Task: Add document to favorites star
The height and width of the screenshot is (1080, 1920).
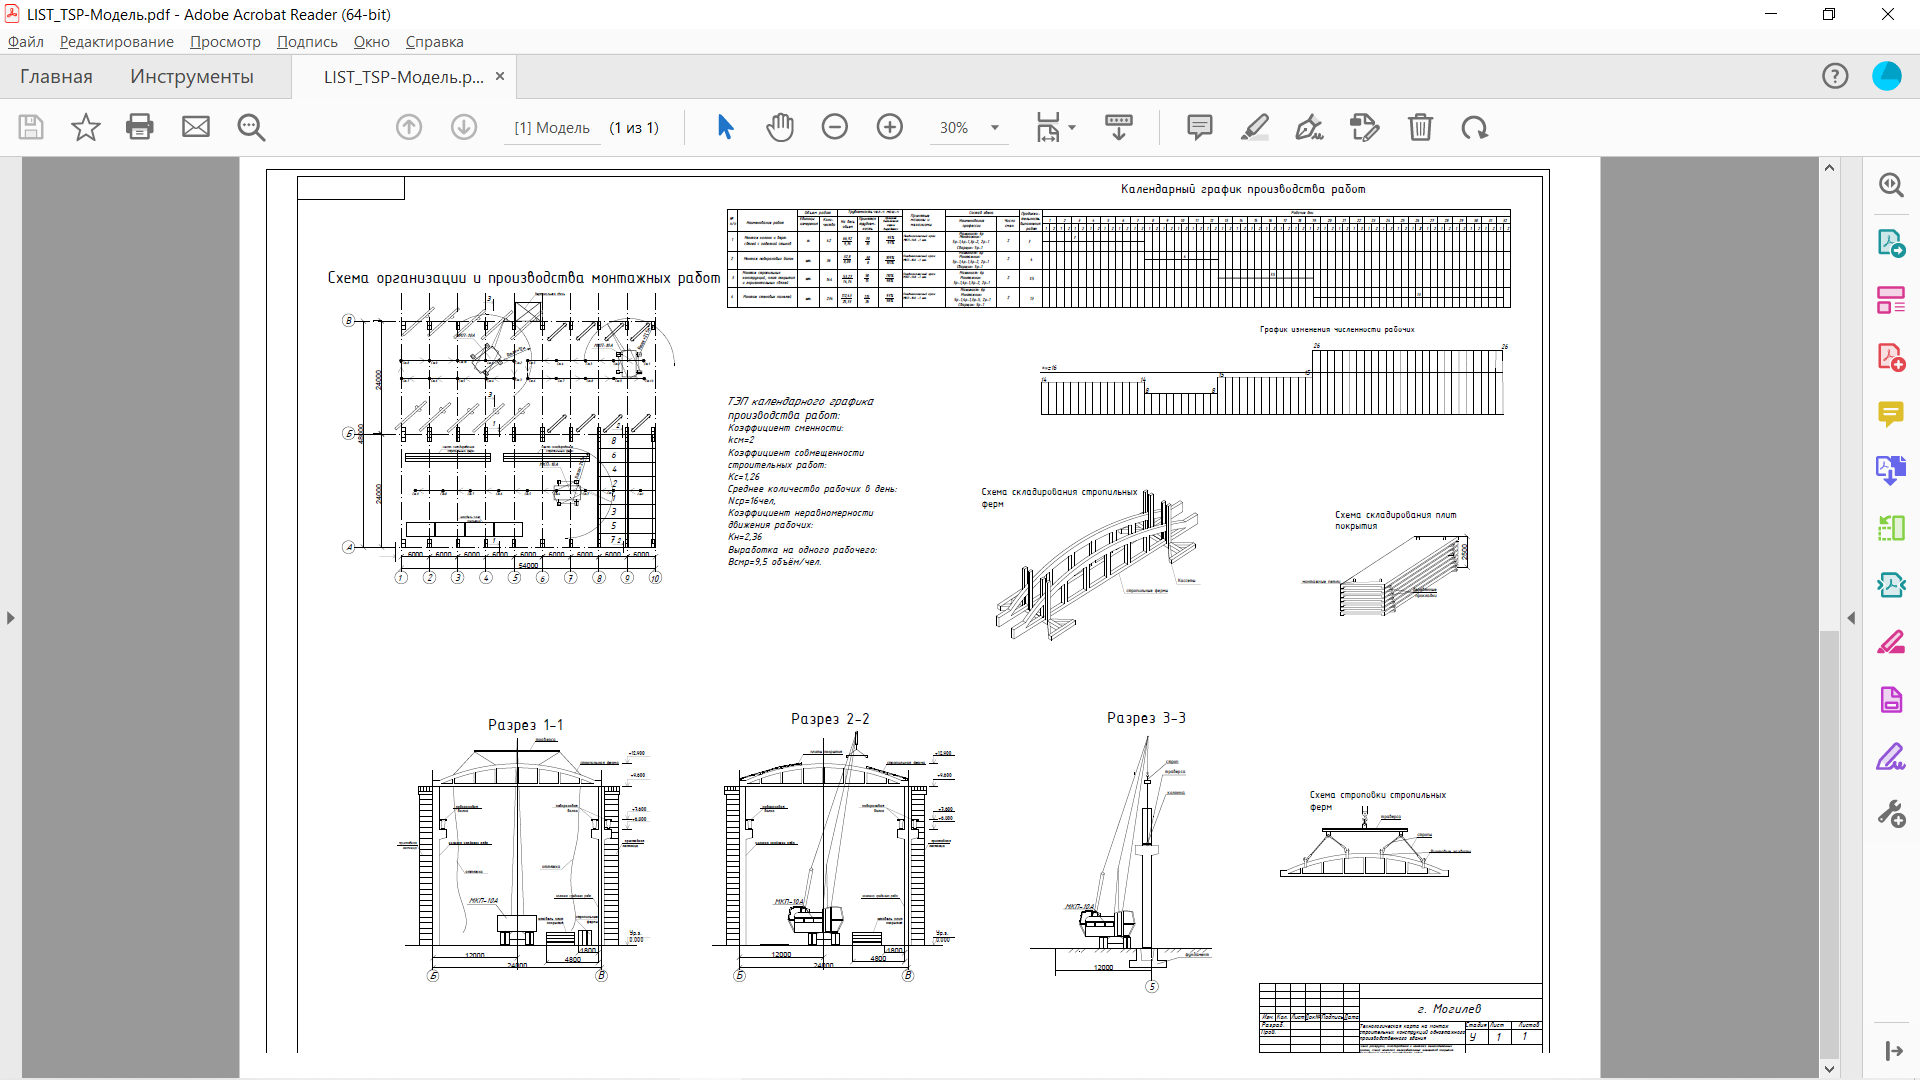Action: pyautogui.click(x=86, y=127)
